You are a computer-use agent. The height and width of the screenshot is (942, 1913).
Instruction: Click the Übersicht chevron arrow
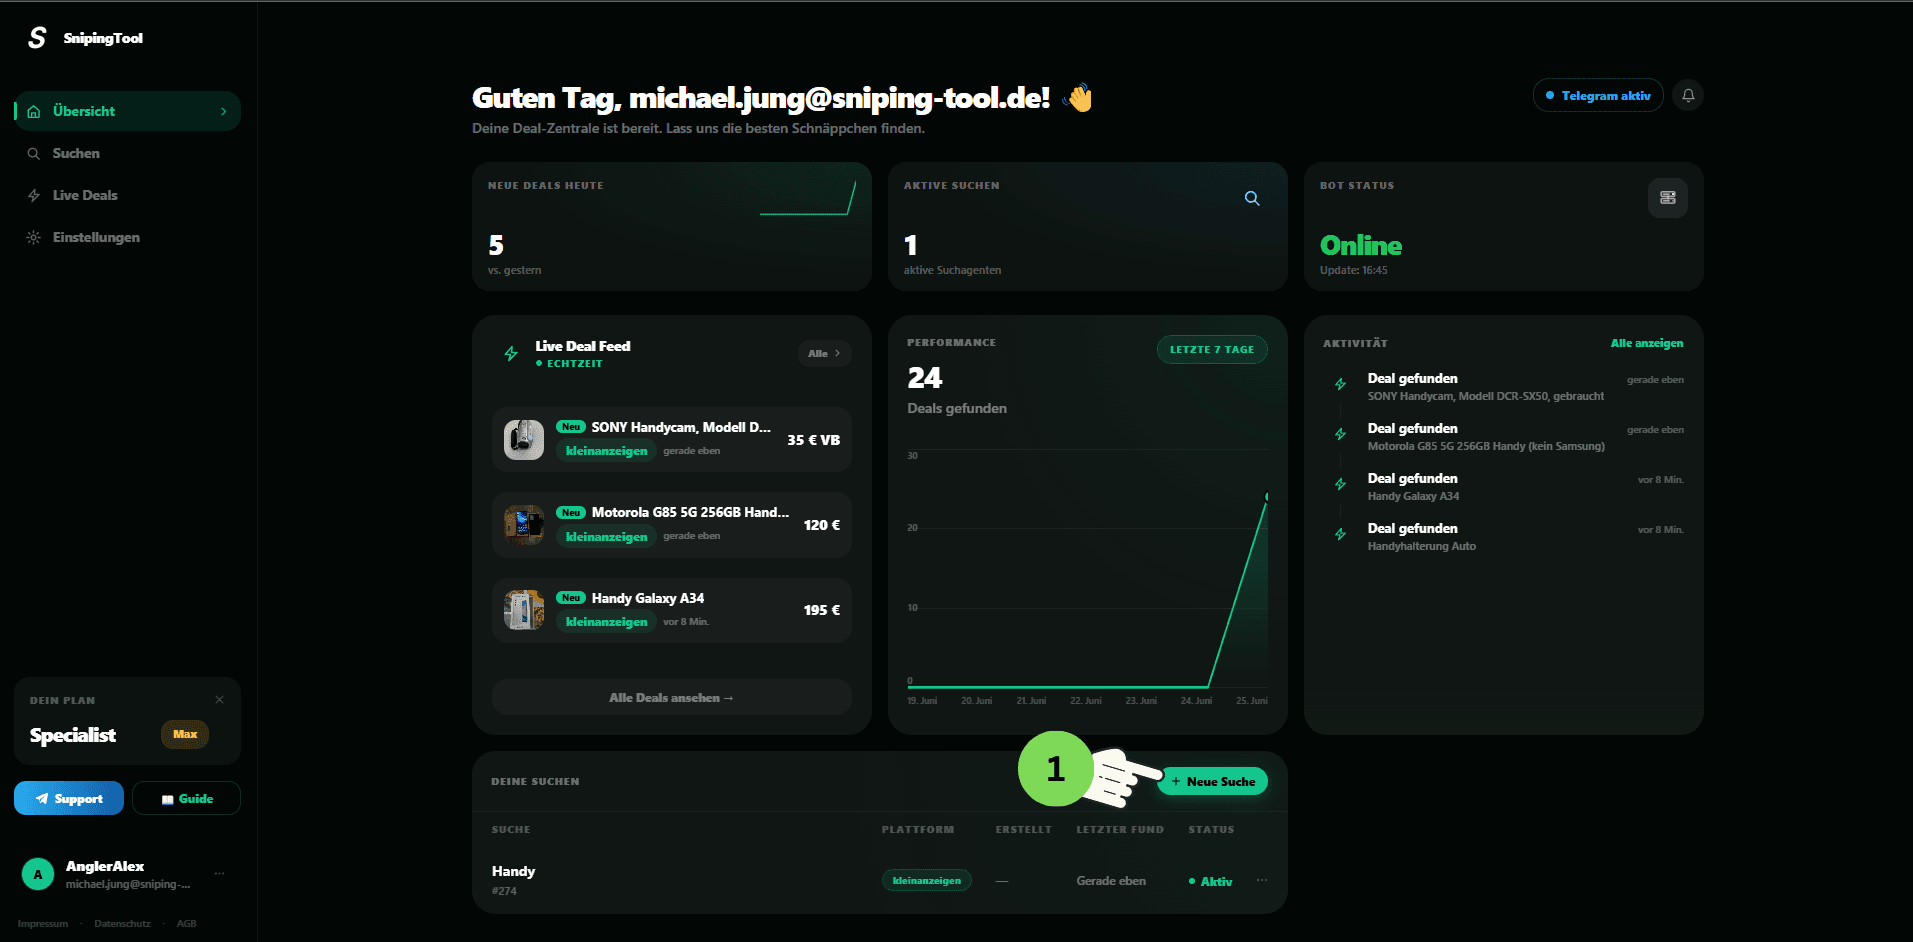[223, 111]
